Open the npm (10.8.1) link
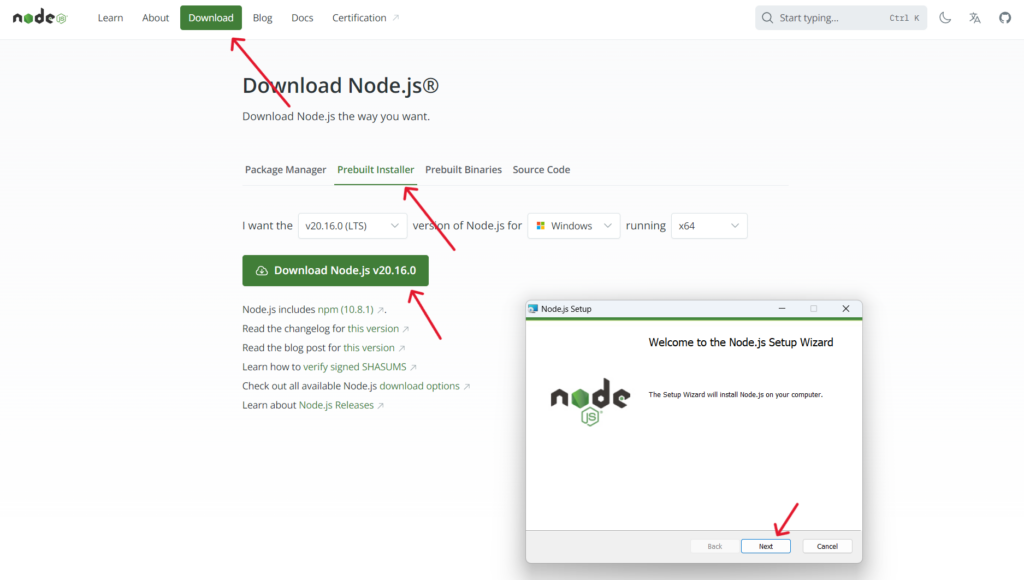The height and width of the screenshot is (580, 1024). click(x=345, y=310)
